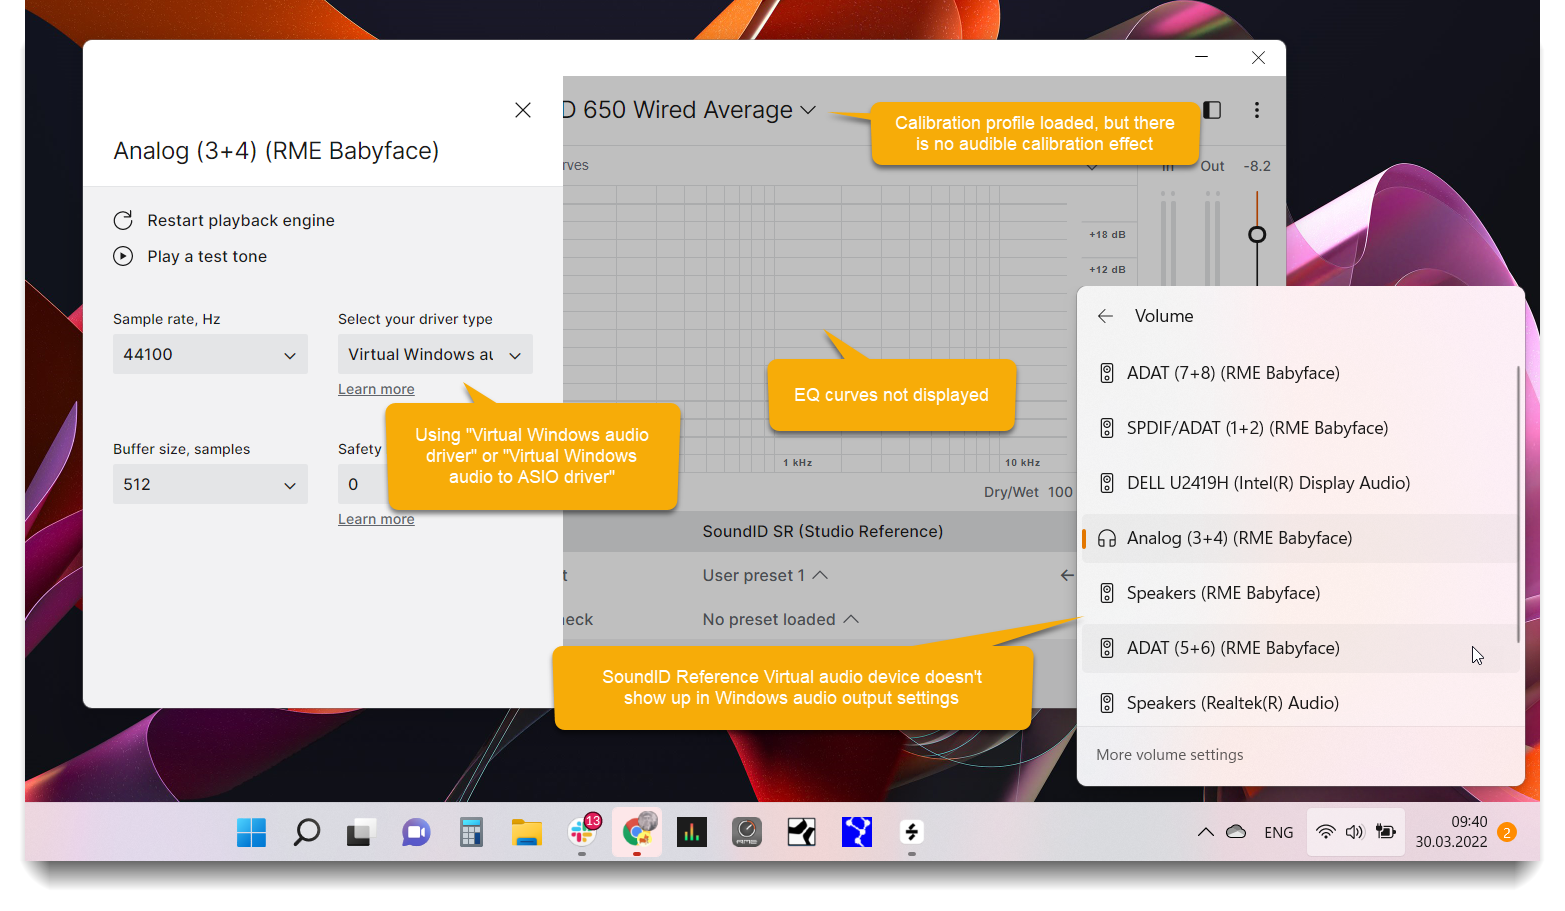Viewport: 1565px width, 911px height.
Task: Open the notification badge showing 2
Action: (1508, 832)
